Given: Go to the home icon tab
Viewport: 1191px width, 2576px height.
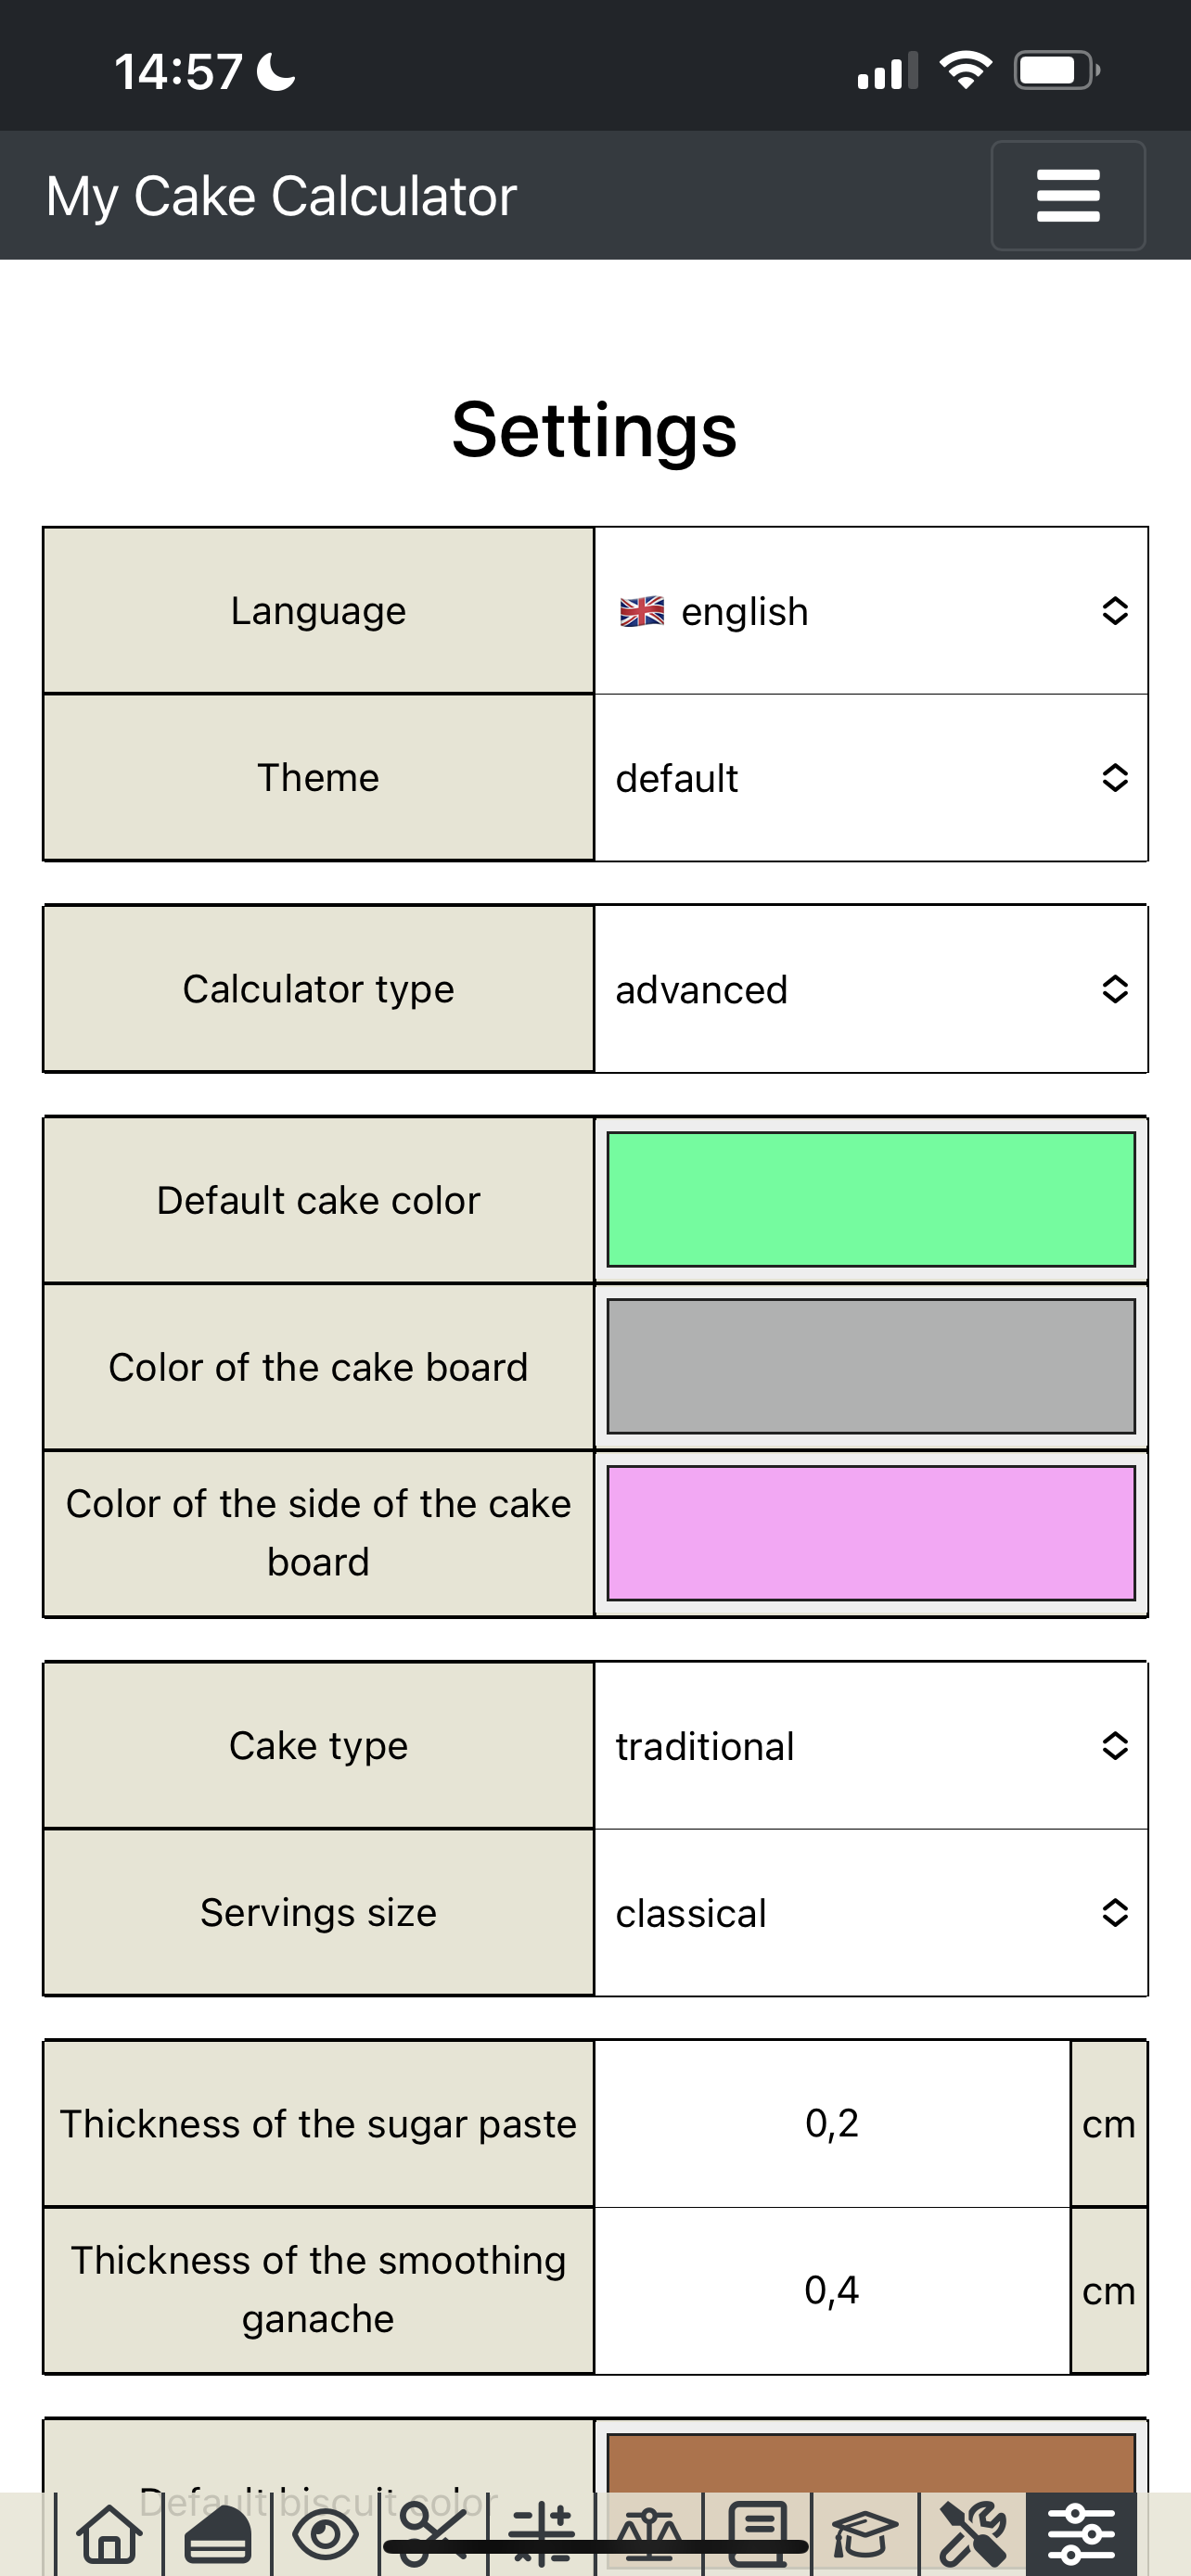Looking at the screenshot, I should [110, 2534].
